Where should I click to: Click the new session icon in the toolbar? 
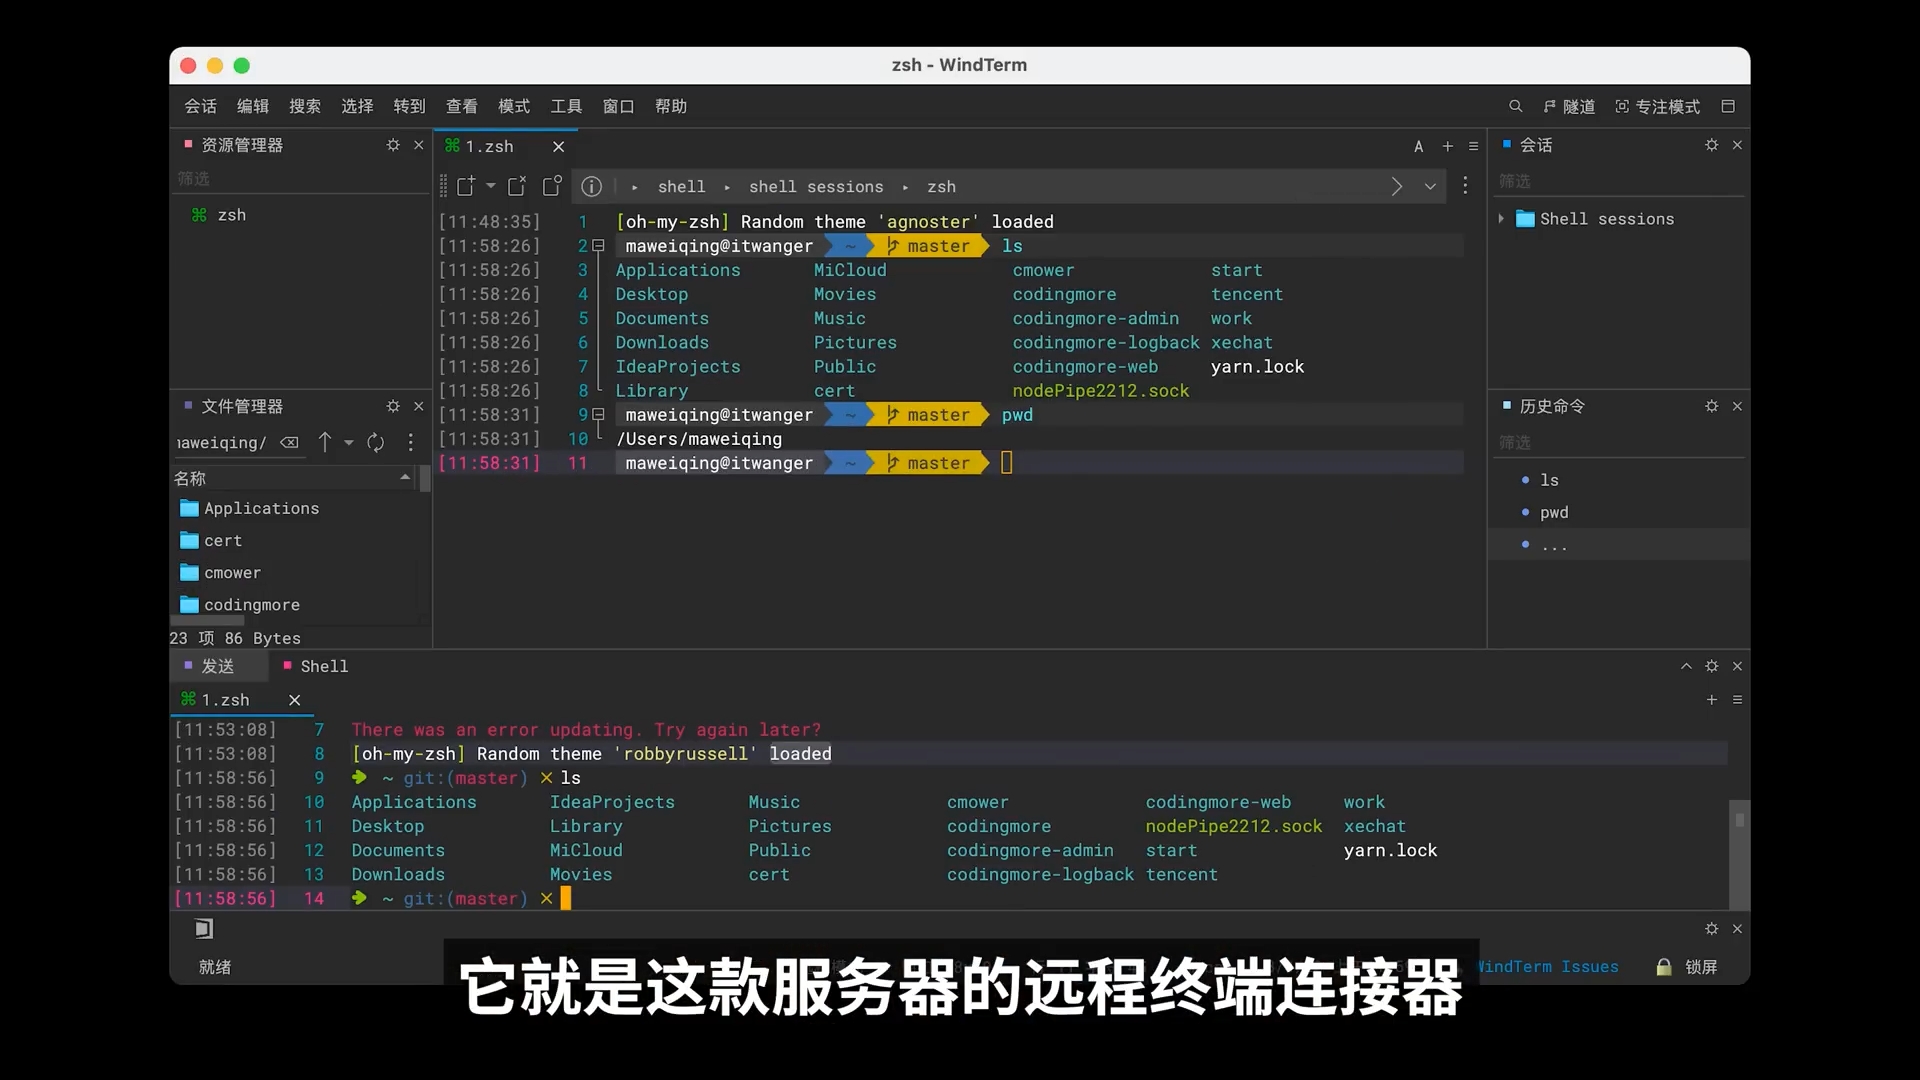coord(466,186)
